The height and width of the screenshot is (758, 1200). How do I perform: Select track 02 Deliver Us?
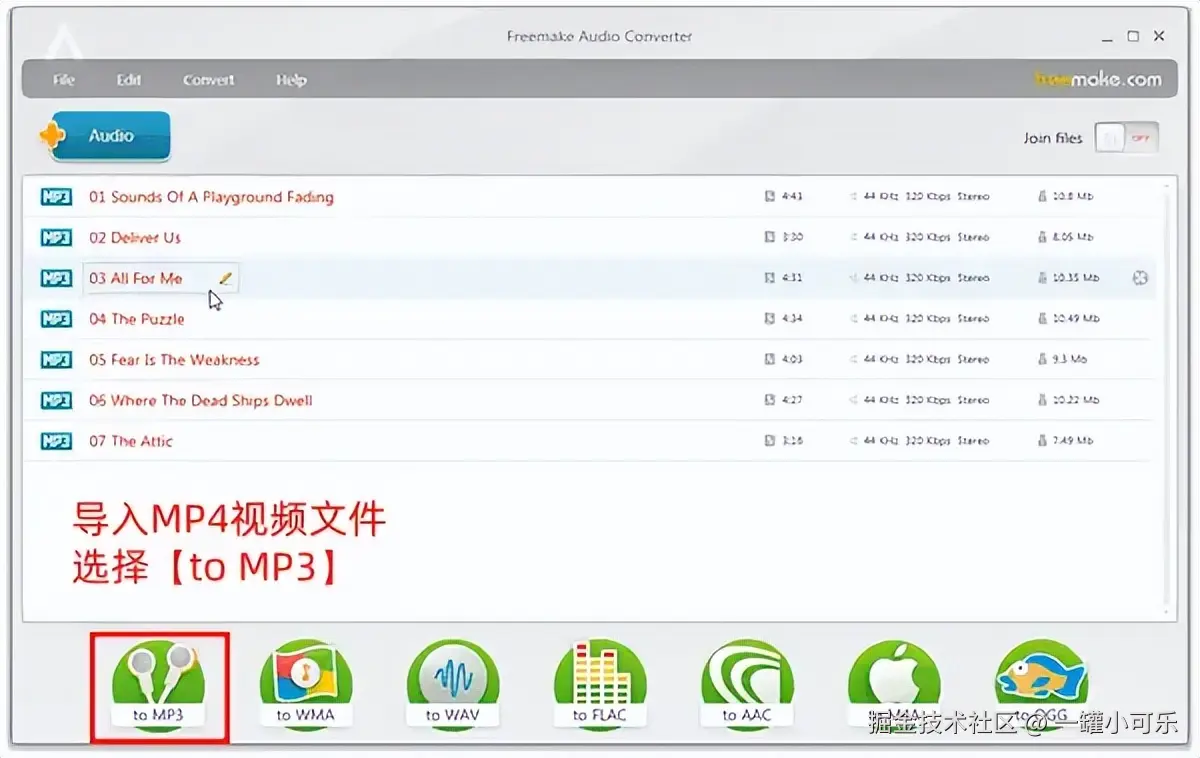[135, 238]
